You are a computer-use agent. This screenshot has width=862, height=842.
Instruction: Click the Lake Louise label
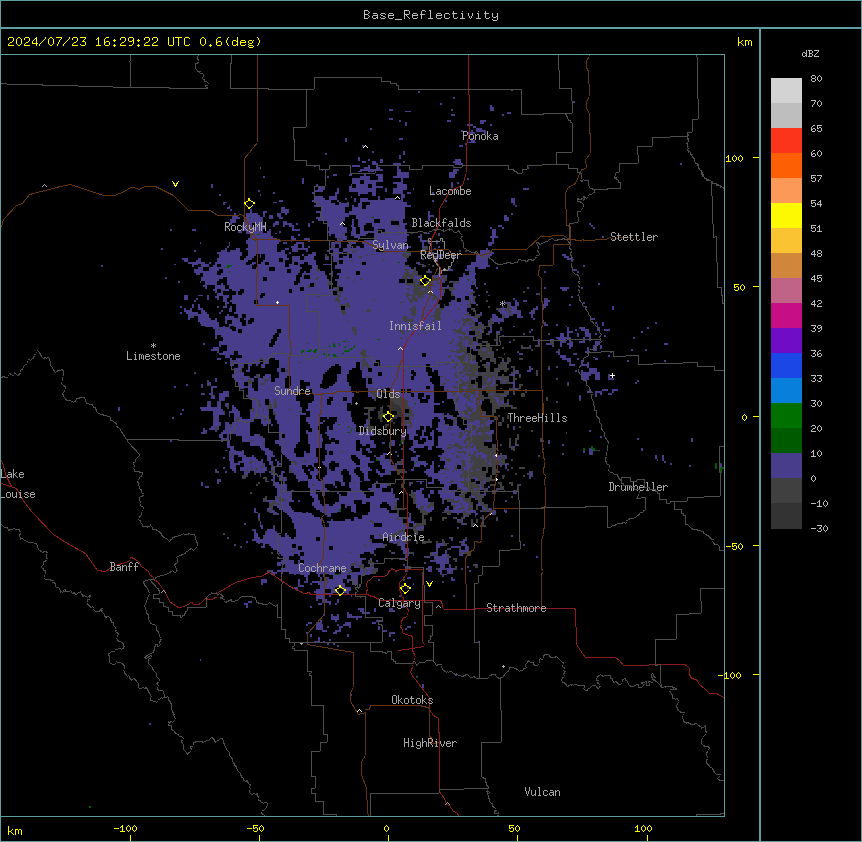coord(18,484)
